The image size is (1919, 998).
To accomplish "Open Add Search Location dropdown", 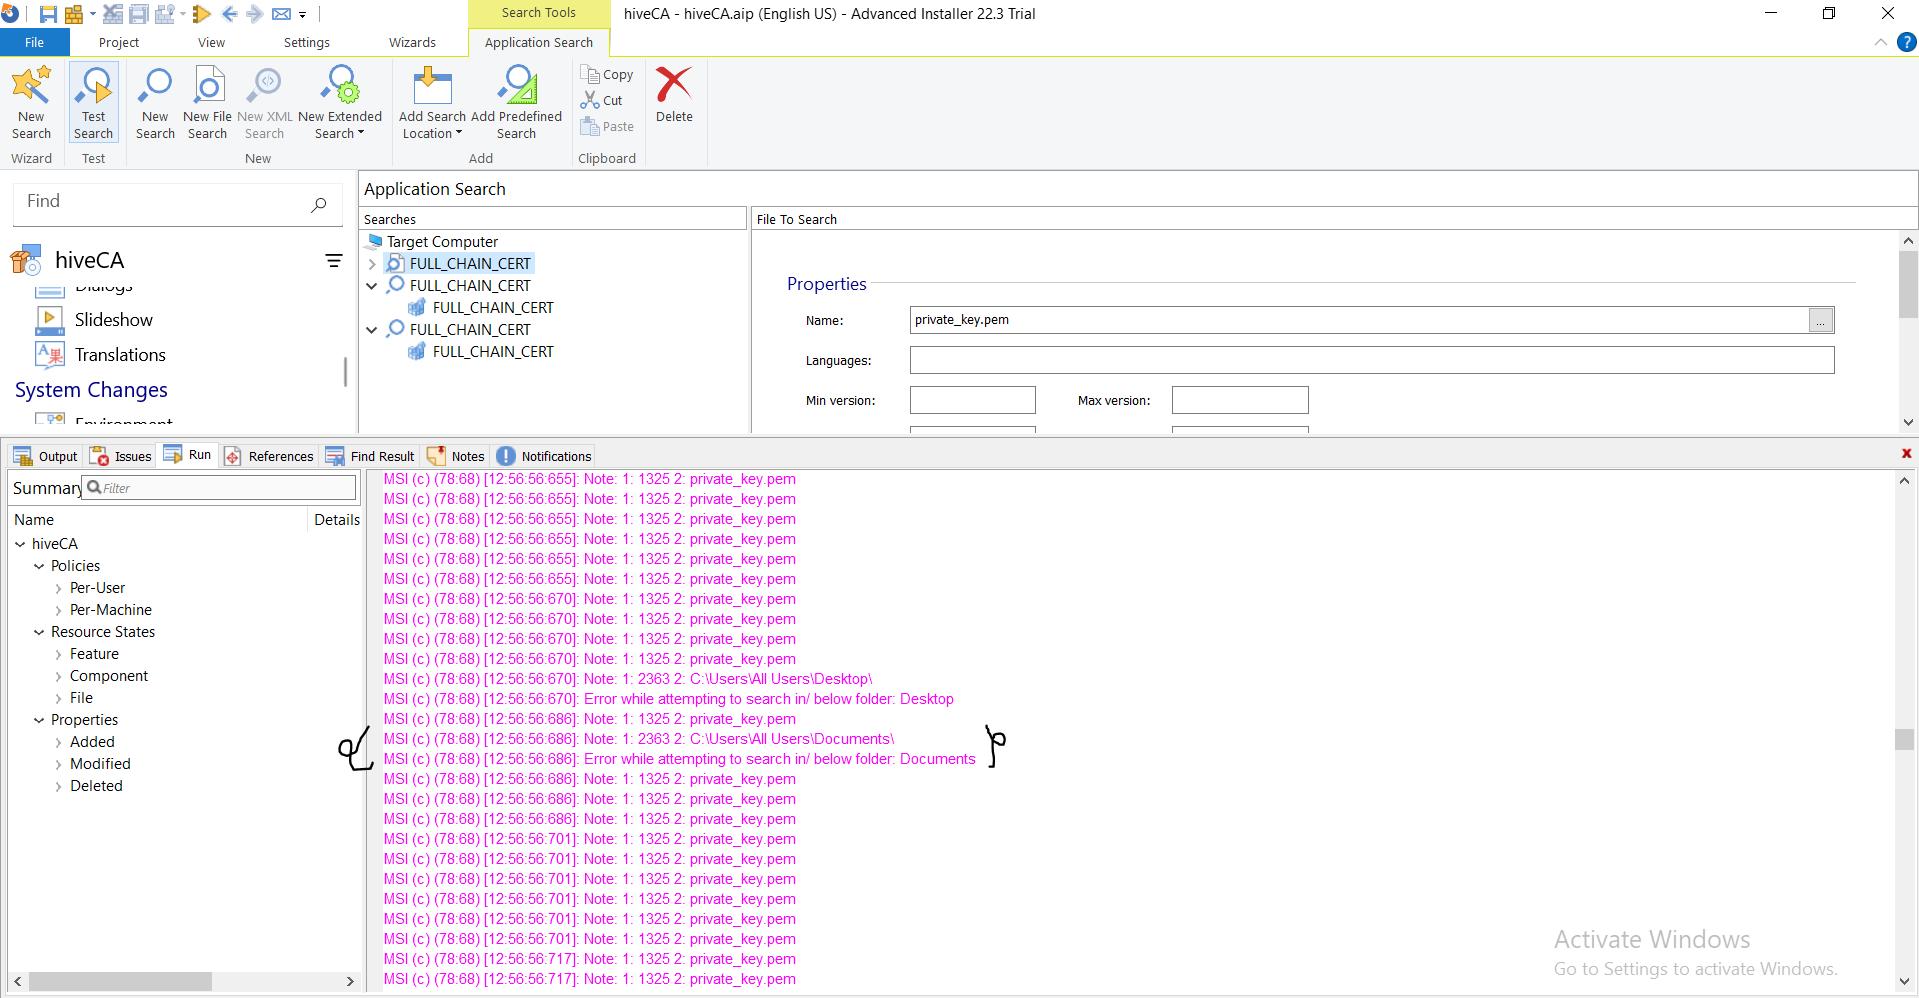I will click(432, 133).
